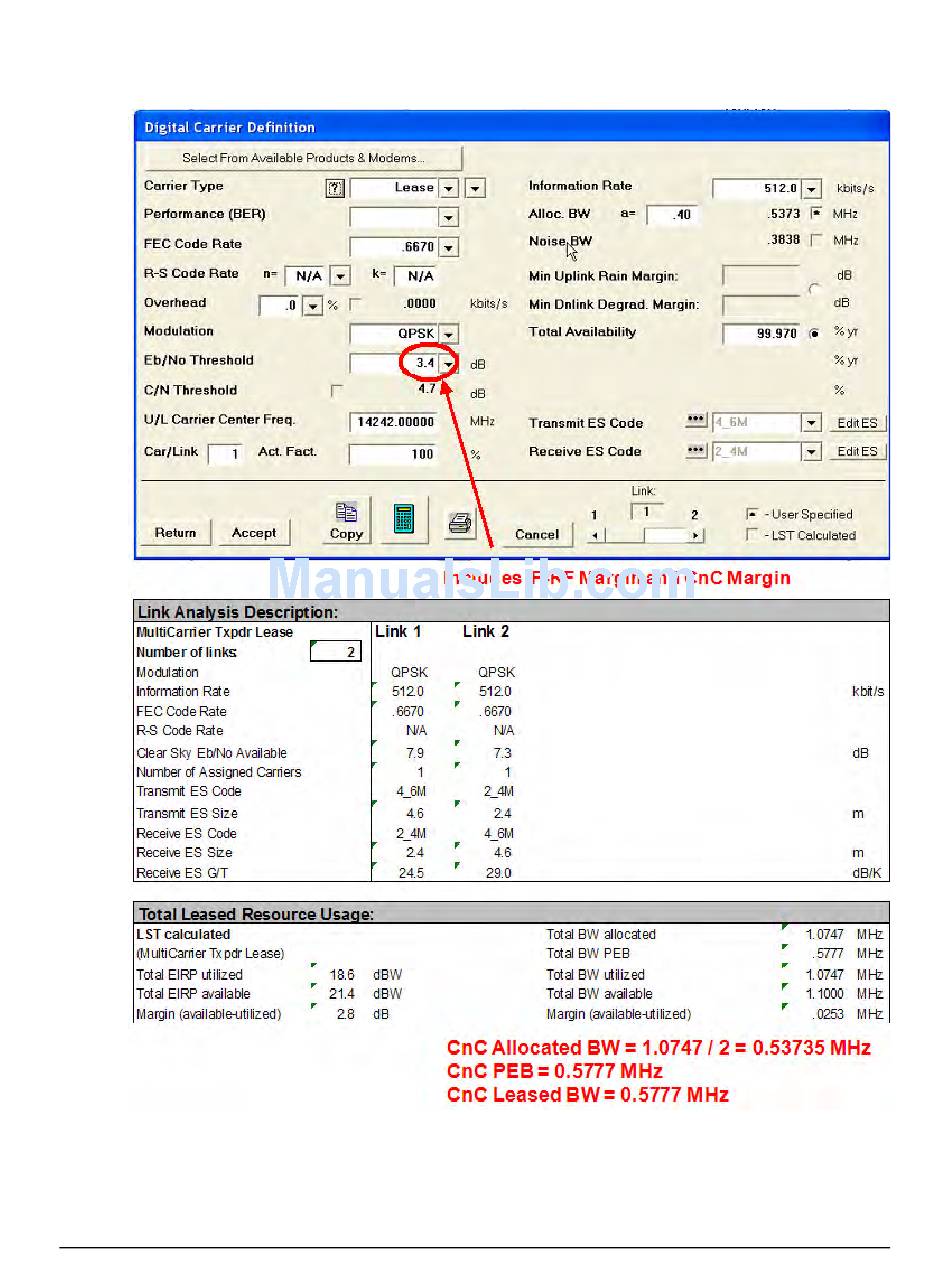Click the printer icon button
This screenshot has height=1267, width=950.
coord(460,522)
